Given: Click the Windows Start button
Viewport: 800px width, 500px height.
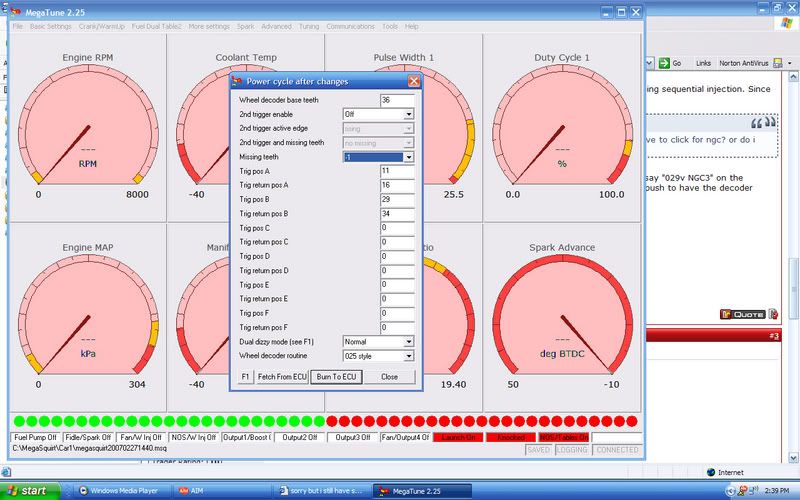Looking at the screenshot, I should (30, 491).
